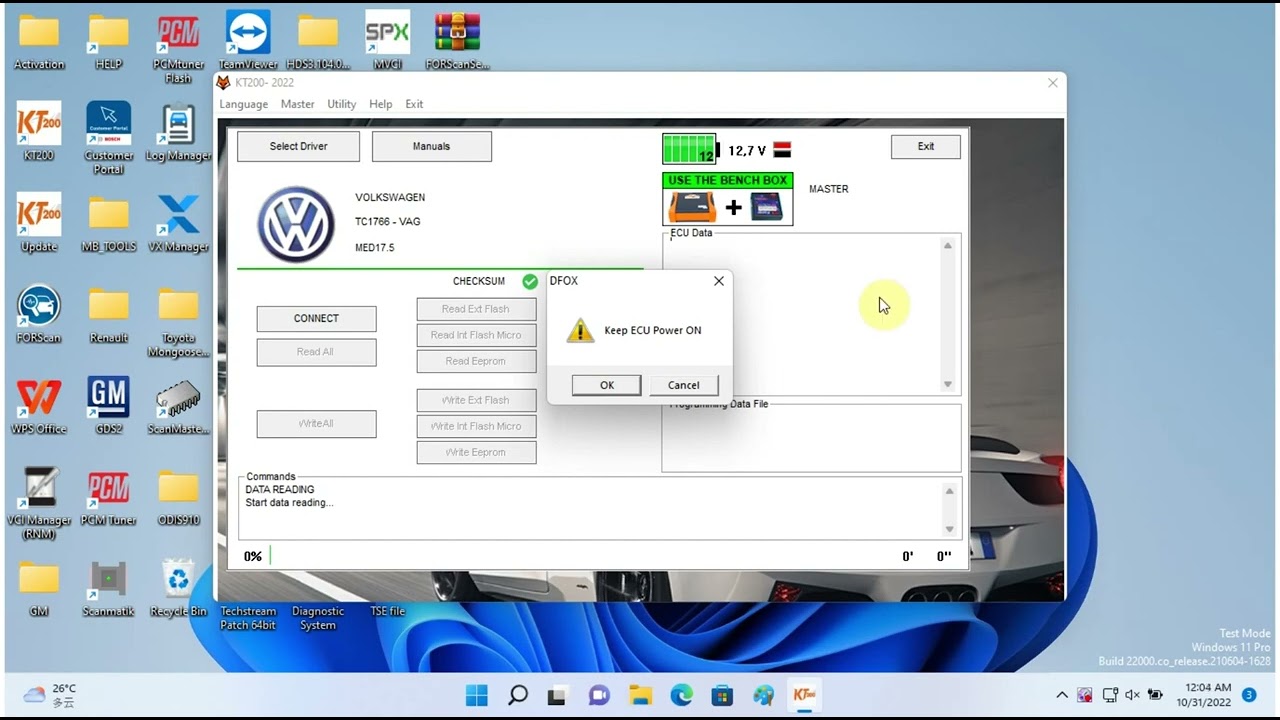Click the Select Driver button
This screenshot has width=1280, height=720.
298,146
